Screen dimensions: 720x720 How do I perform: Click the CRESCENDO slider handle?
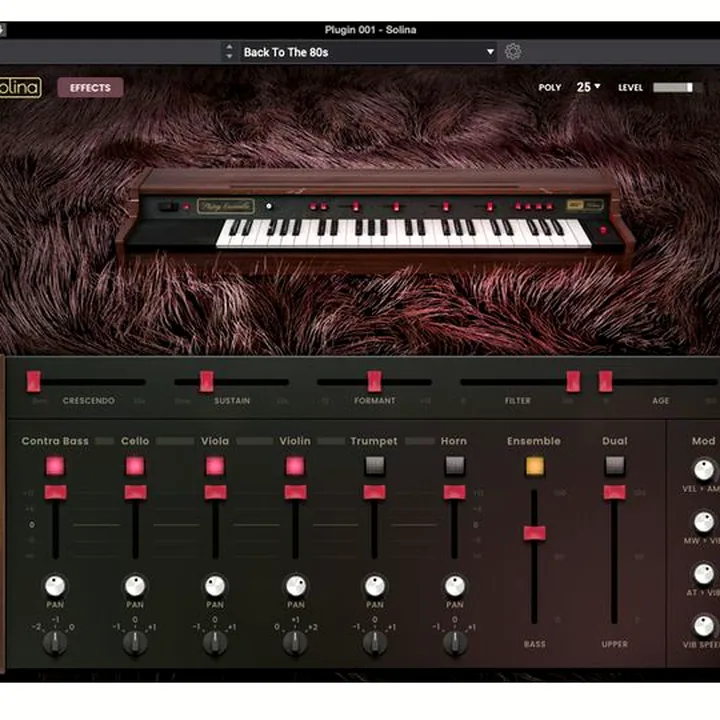pos(34,382)
